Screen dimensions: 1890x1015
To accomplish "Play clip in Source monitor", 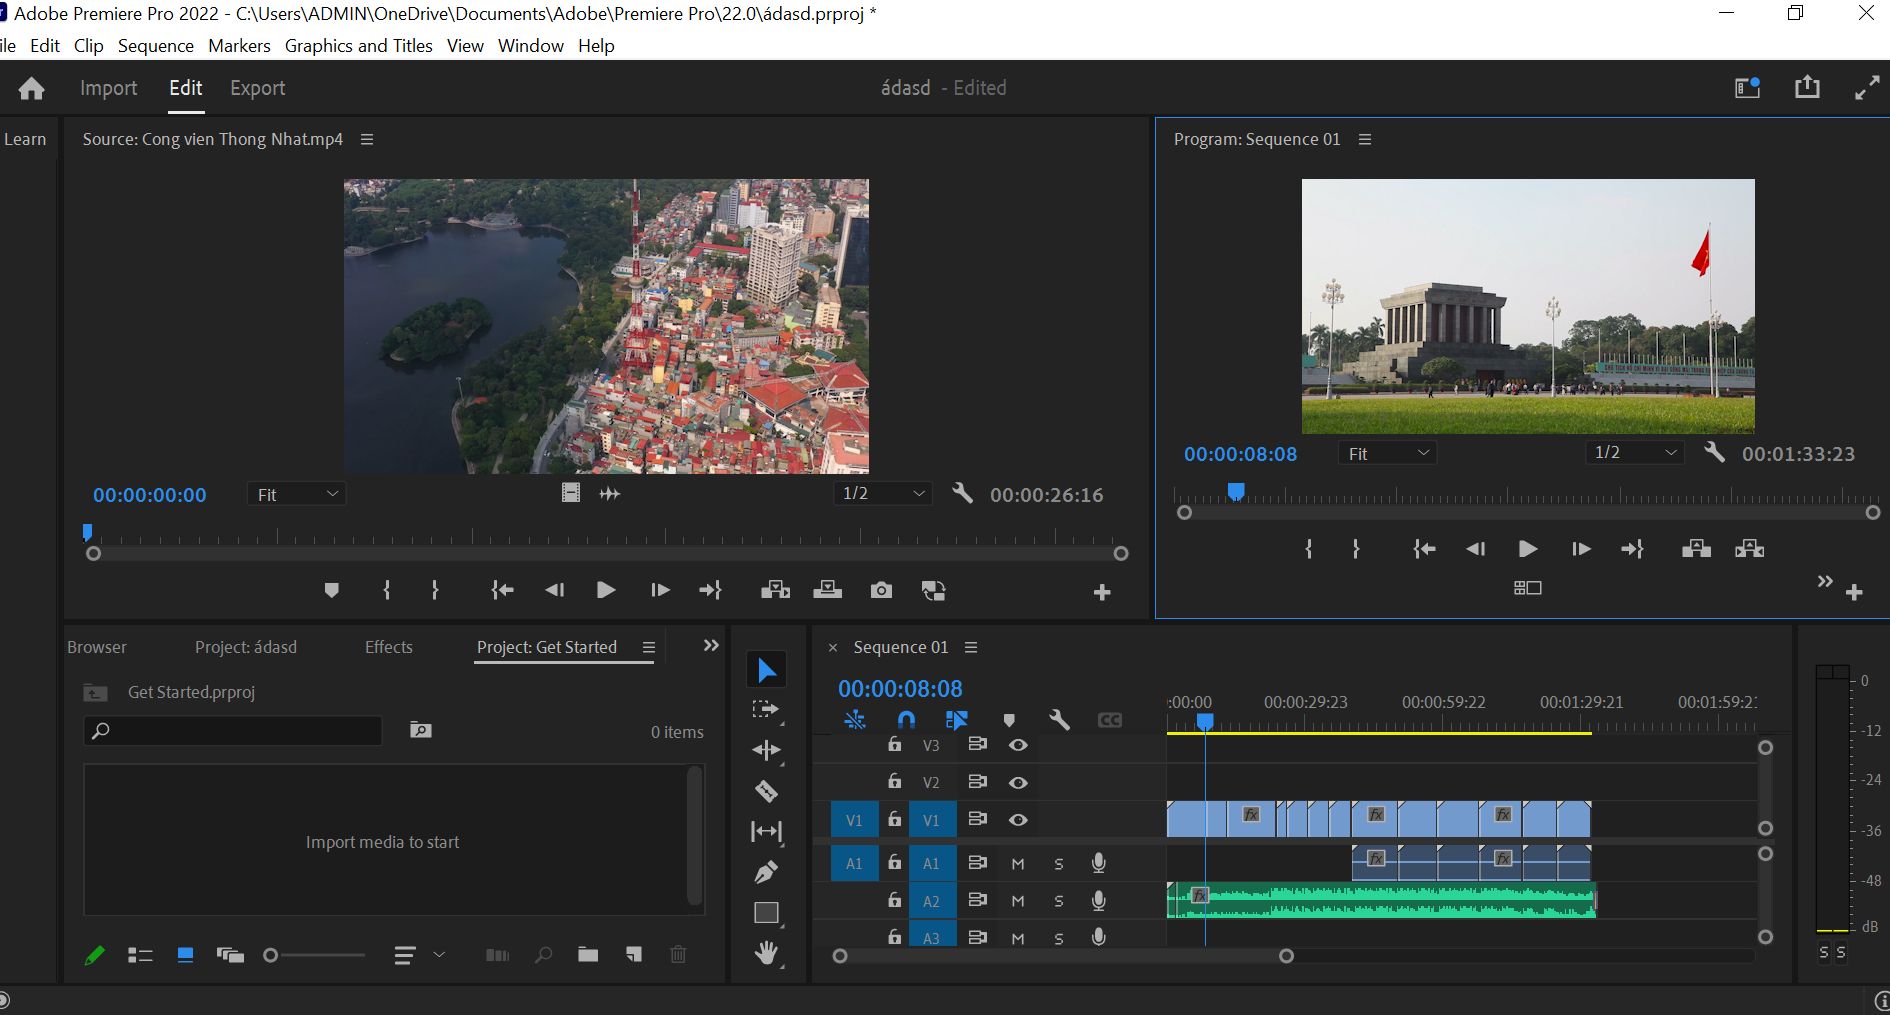I will coord(605,590).
